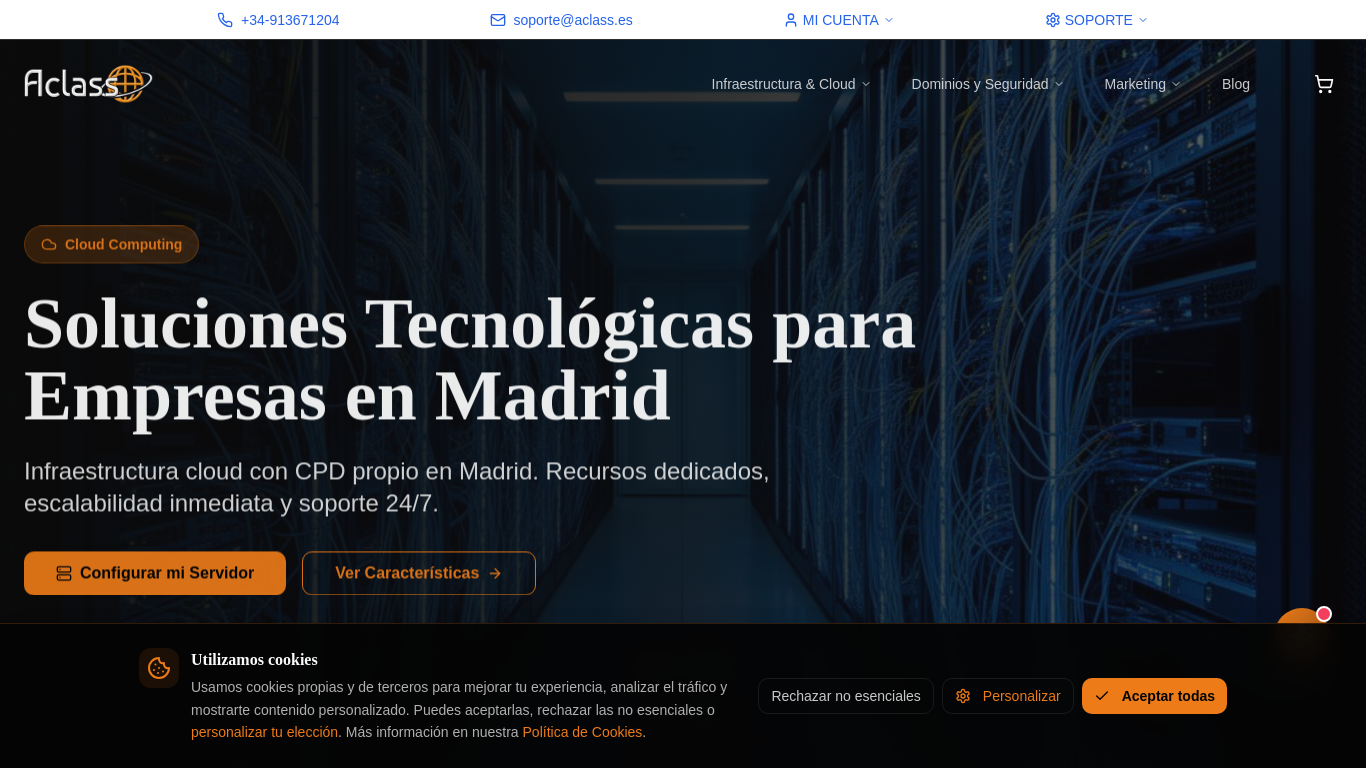Open personalizar tu elección link

pos(264,732)
